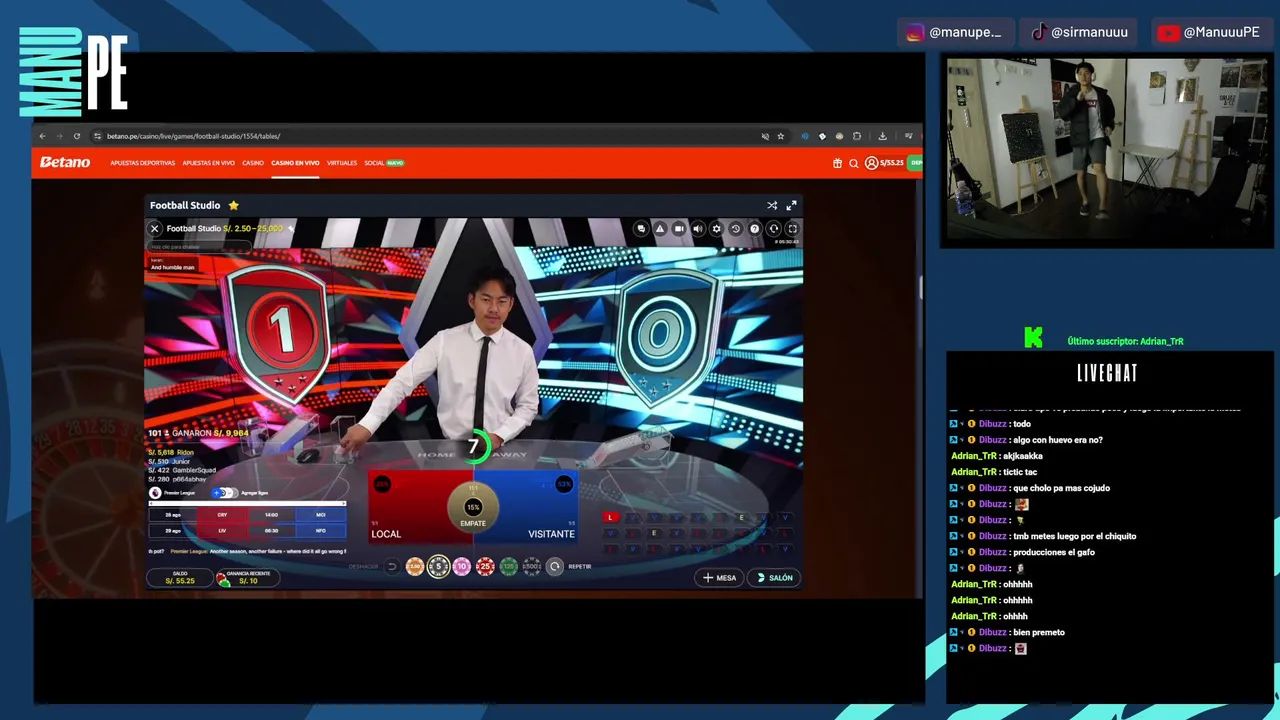Select the red 25 chip
Image resolution: width=1280 pixels, height=720 pixels.
(x=485, y=567)
